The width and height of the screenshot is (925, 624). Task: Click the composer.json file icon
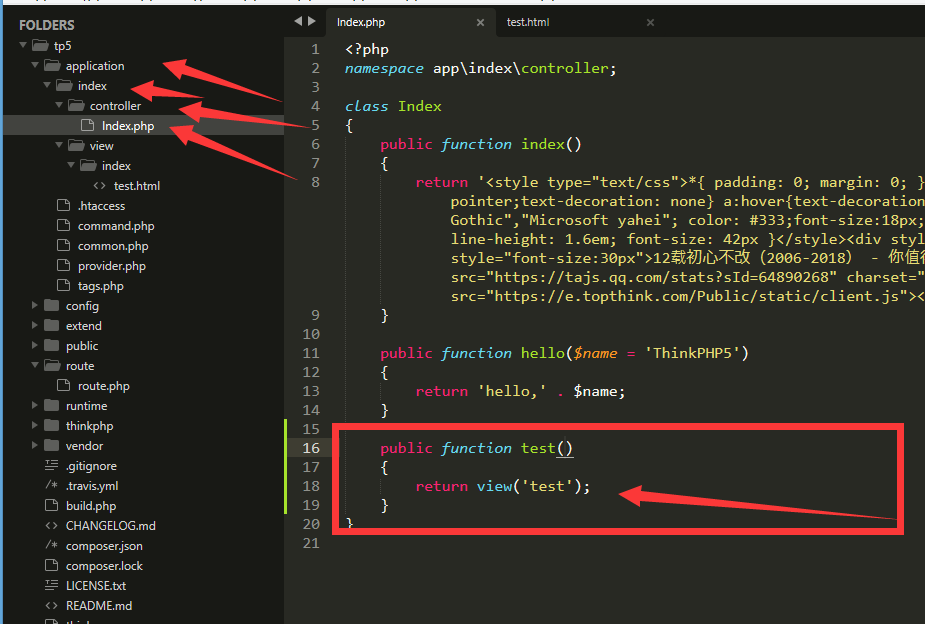coord(52,546)
